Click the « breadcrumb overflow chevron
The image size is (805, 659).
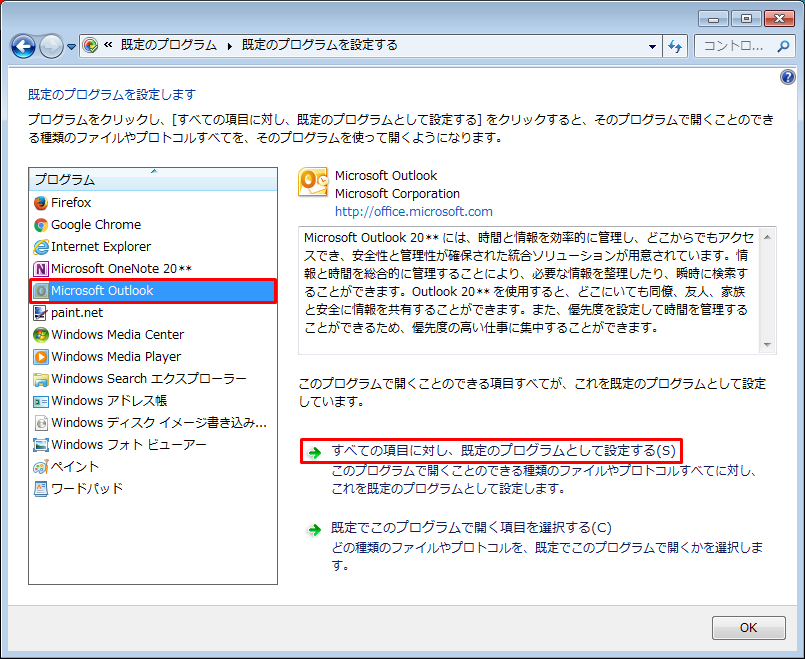click(108, 45)
